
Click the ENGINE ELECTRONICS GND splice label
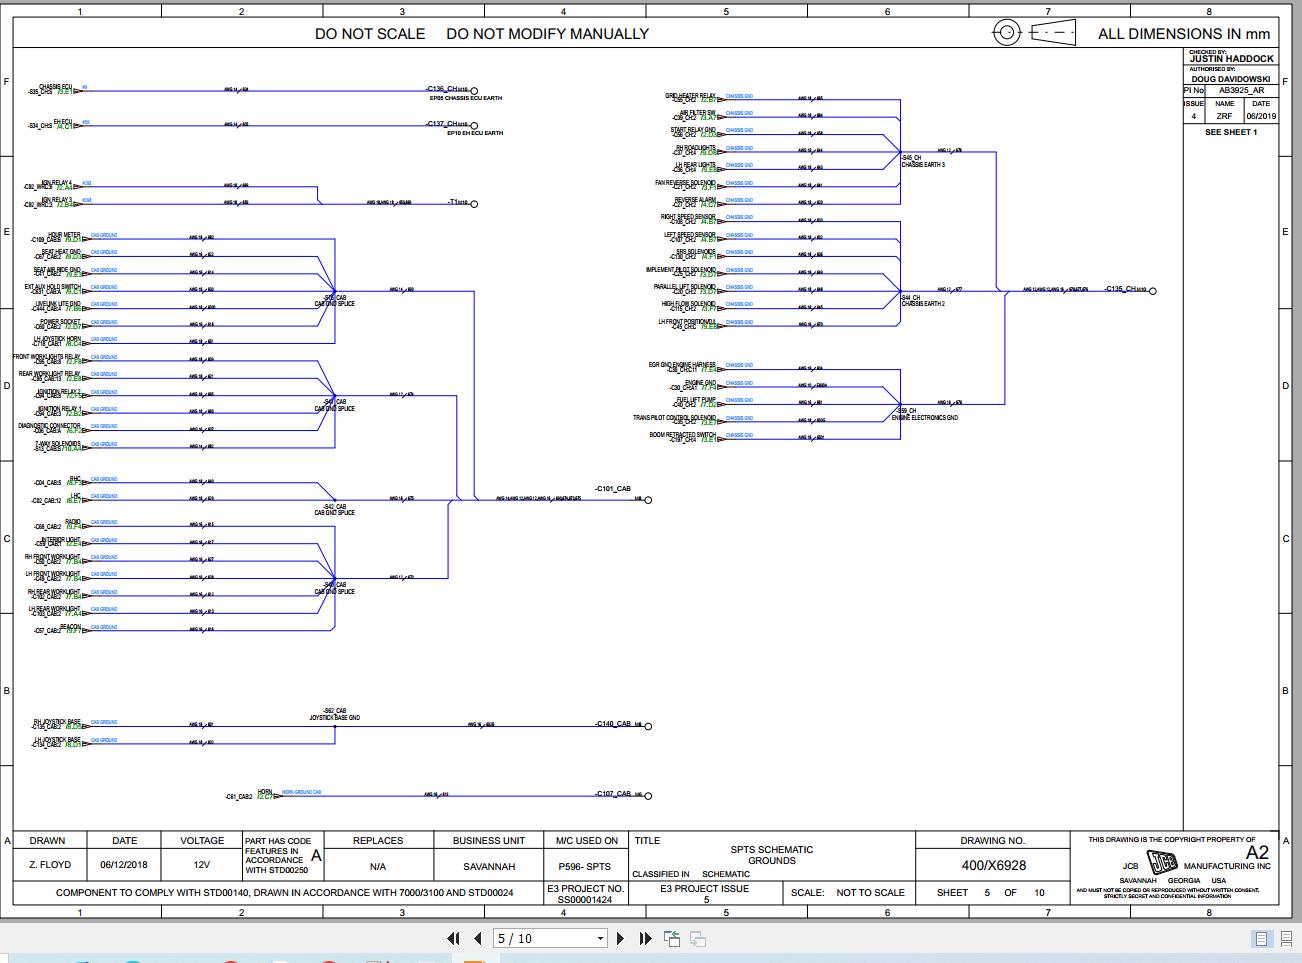tap(924, 417)
